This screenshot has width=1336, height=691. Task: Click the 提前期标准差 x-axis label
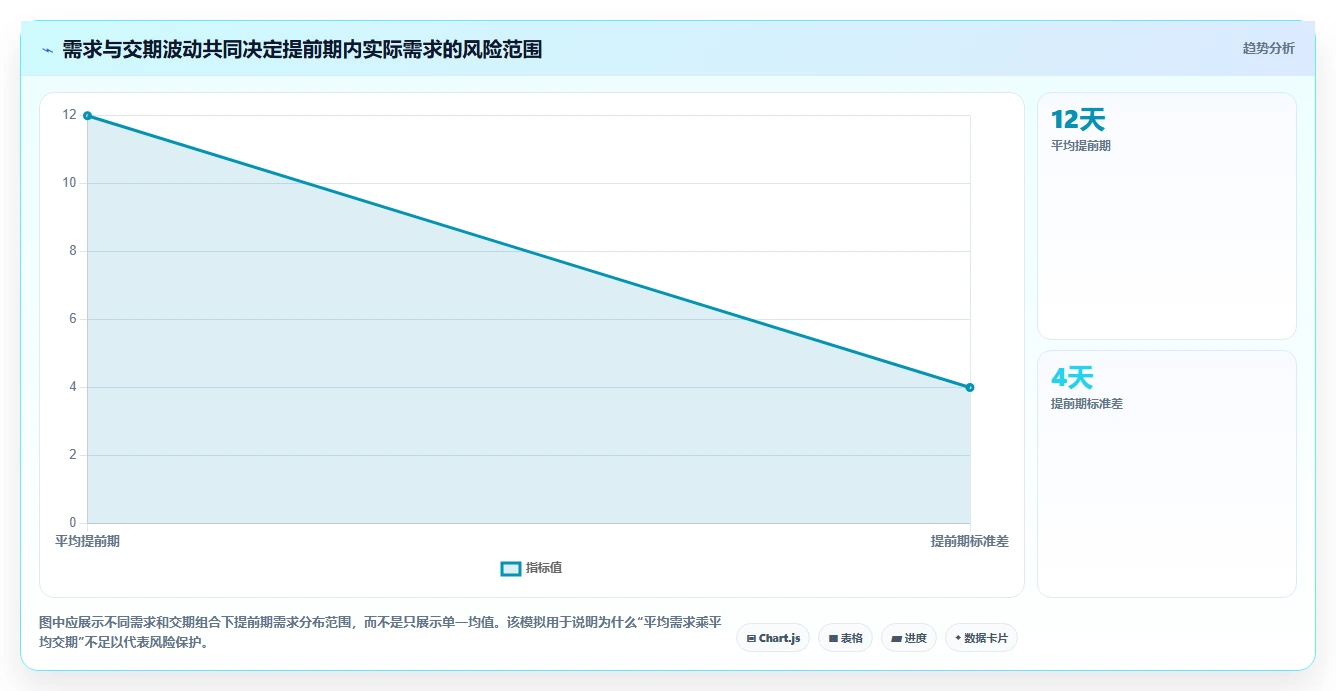(969, 541)
